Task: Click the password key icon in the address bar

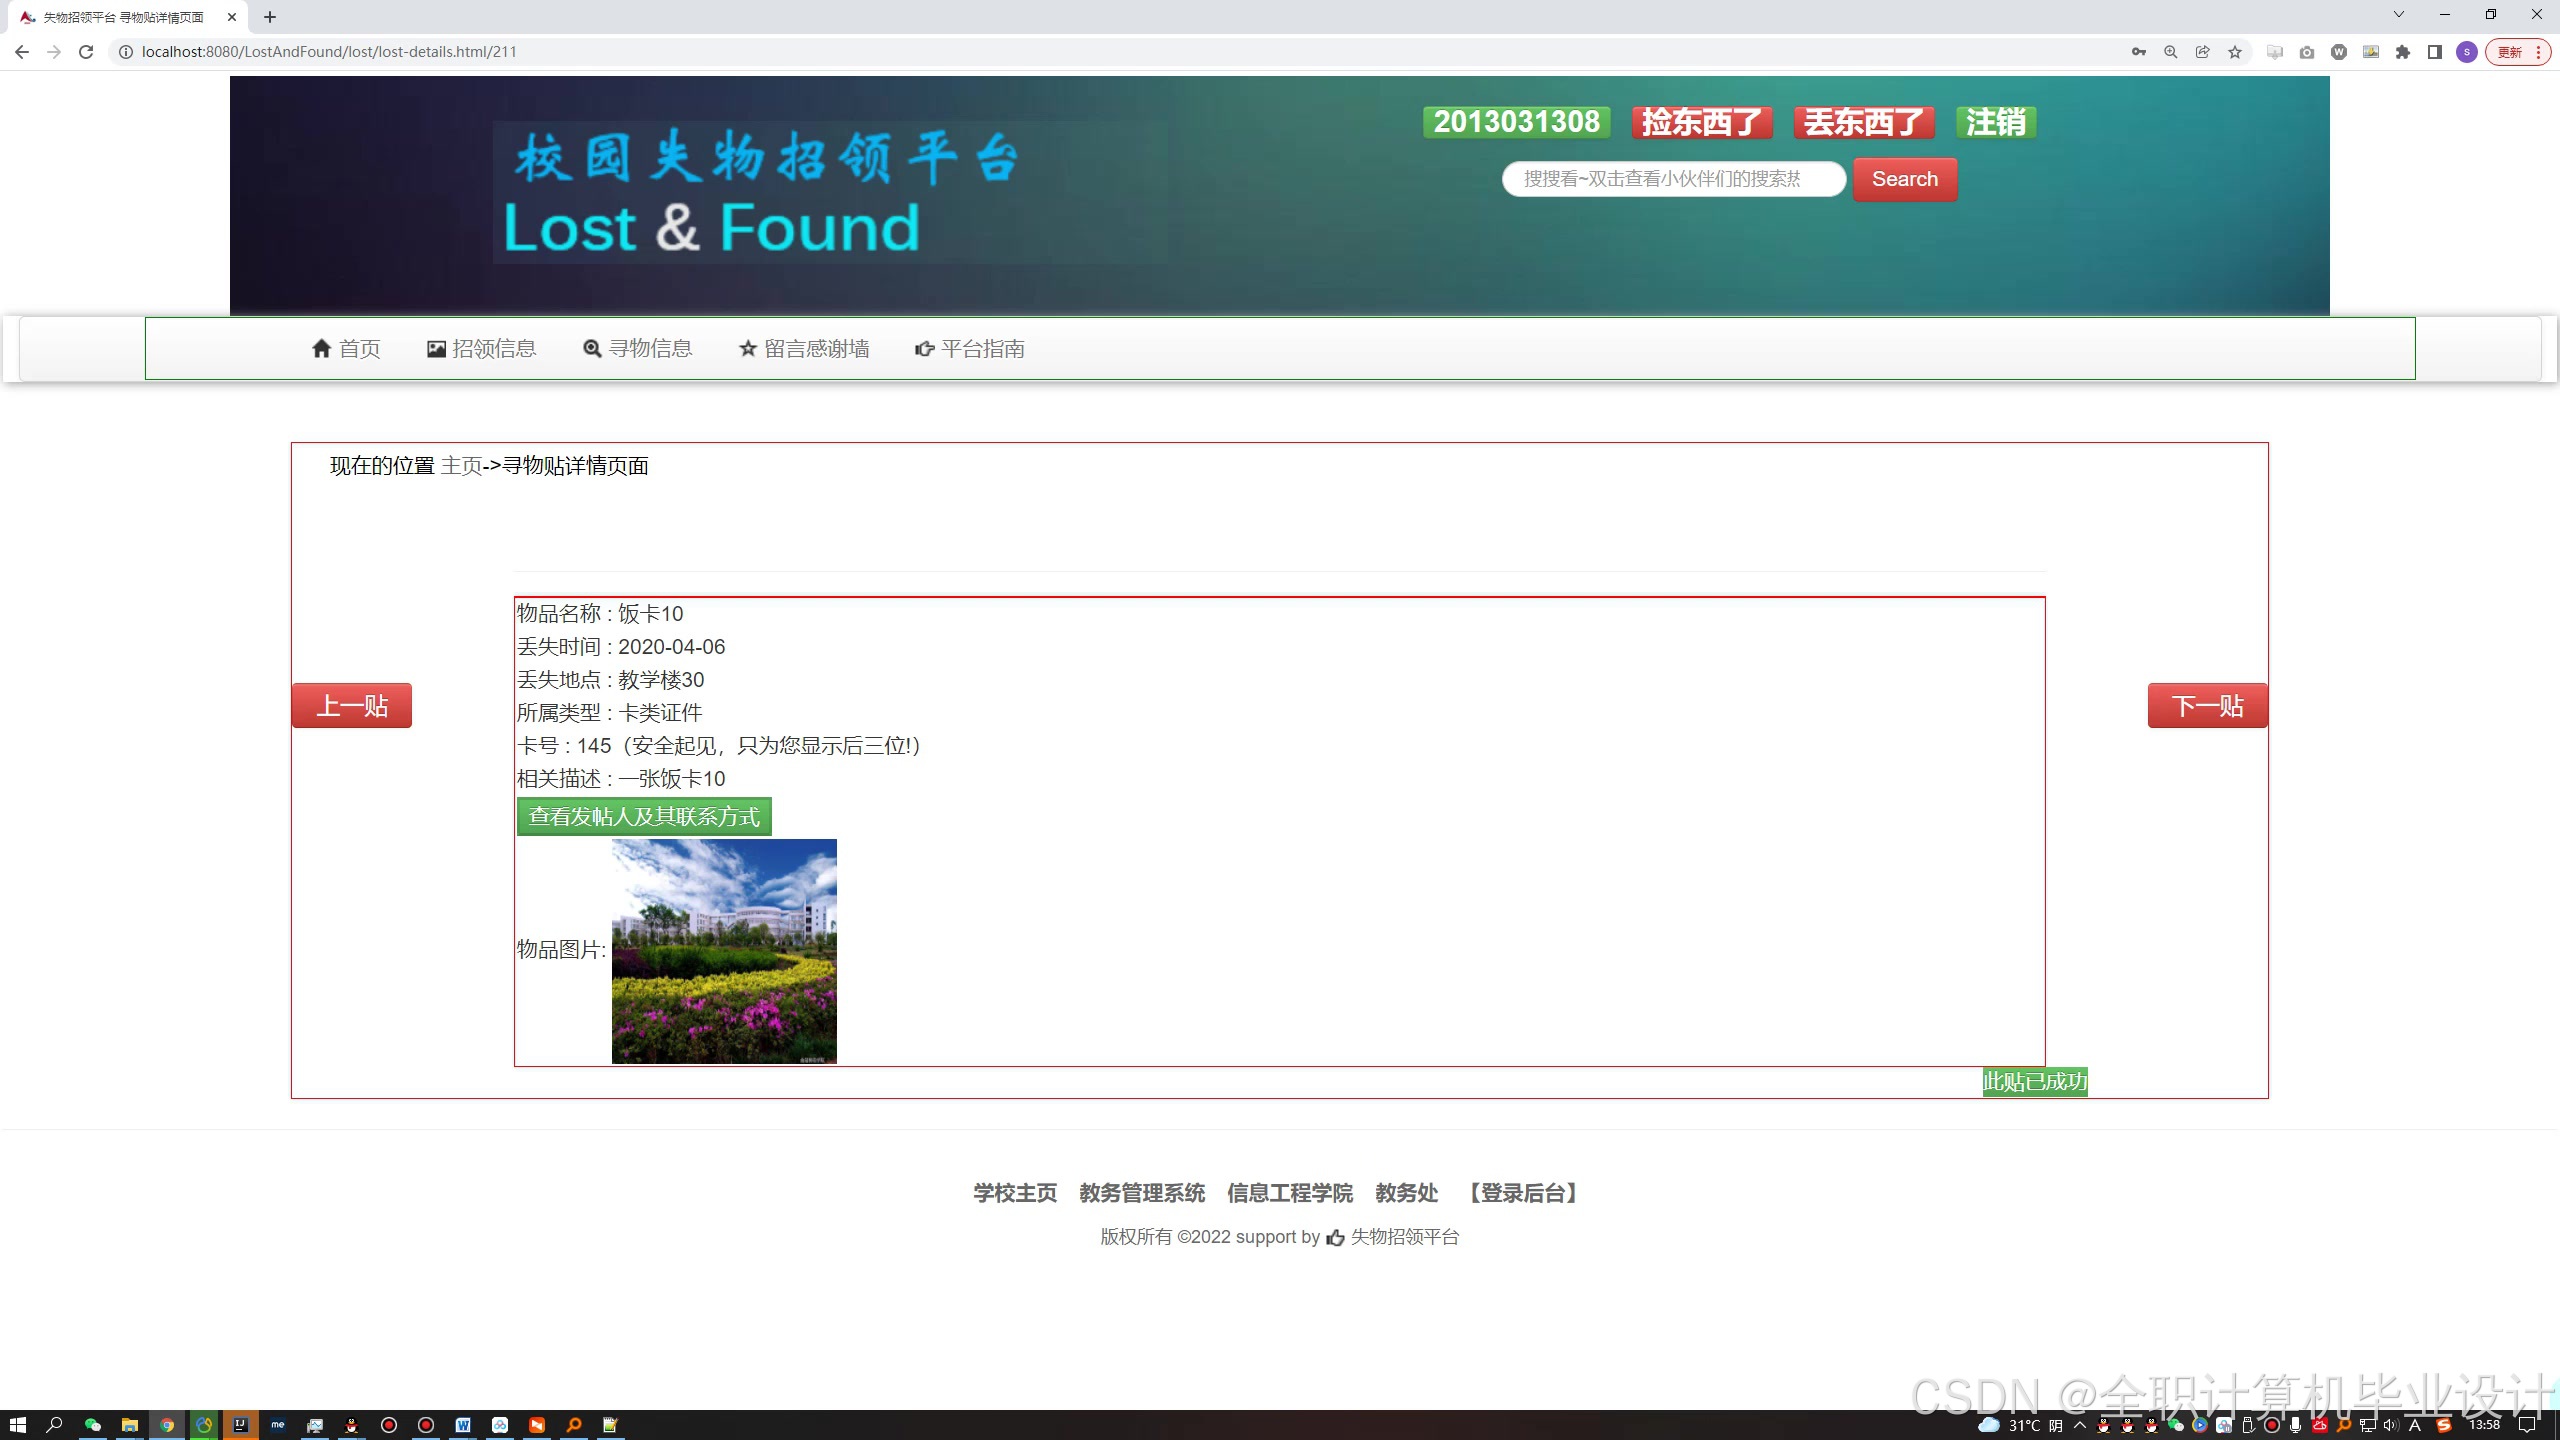Action: tap(2139, 52)
